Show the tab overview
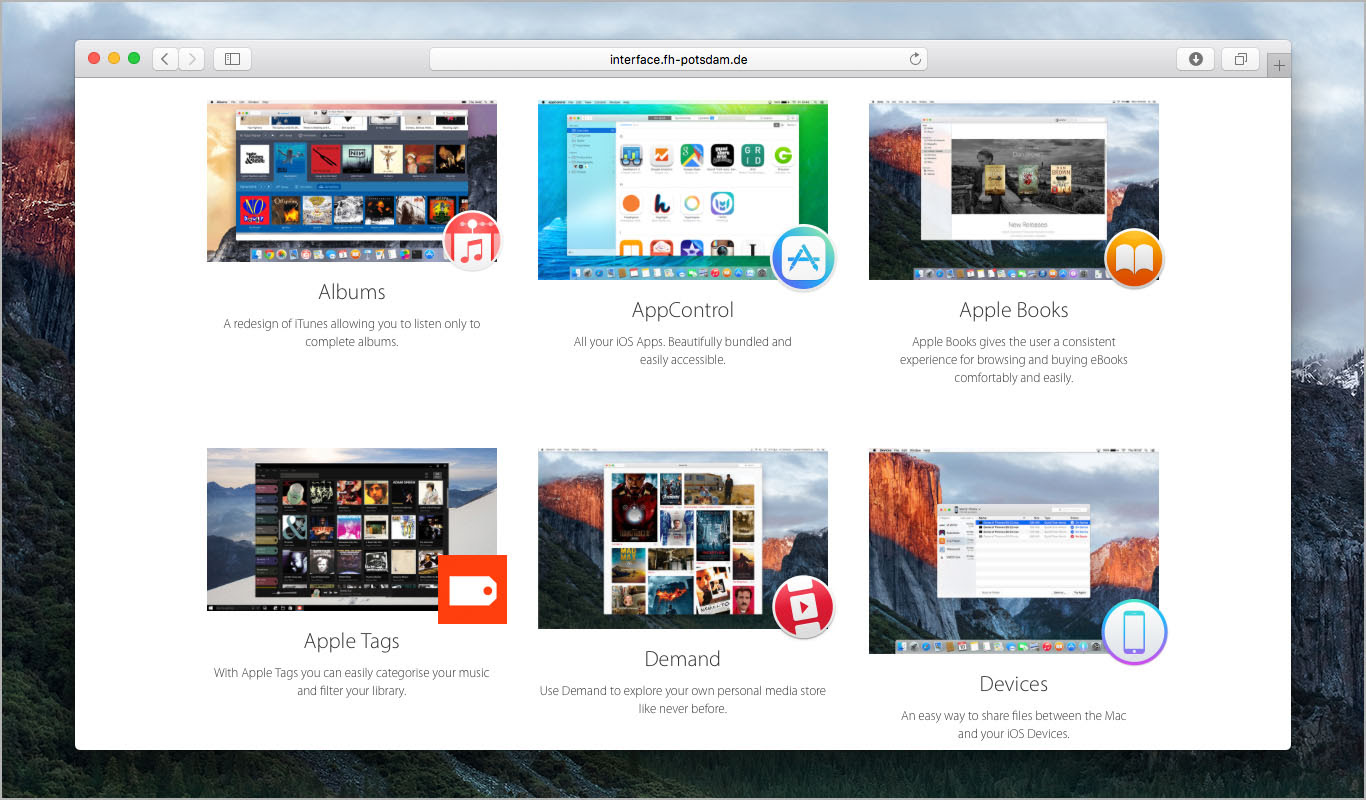This screenshot has width=1366, height=800. pyautogui.click(x=1240, y=59)
